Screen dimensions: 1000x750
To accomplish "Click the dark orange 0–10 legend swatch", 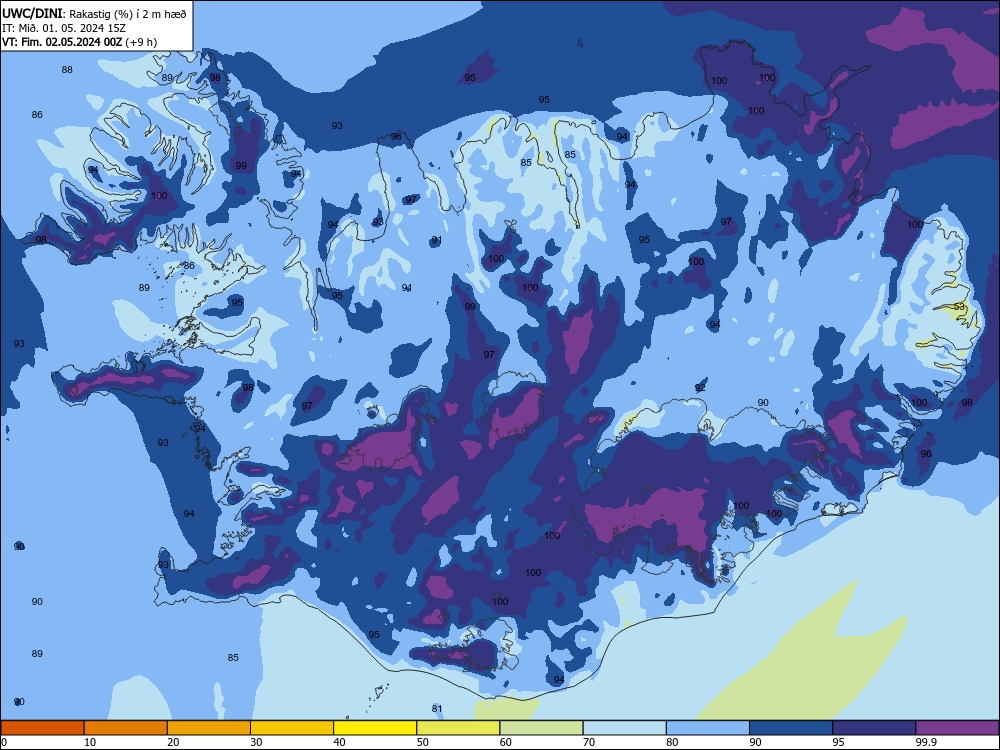I will coord(42,728).
